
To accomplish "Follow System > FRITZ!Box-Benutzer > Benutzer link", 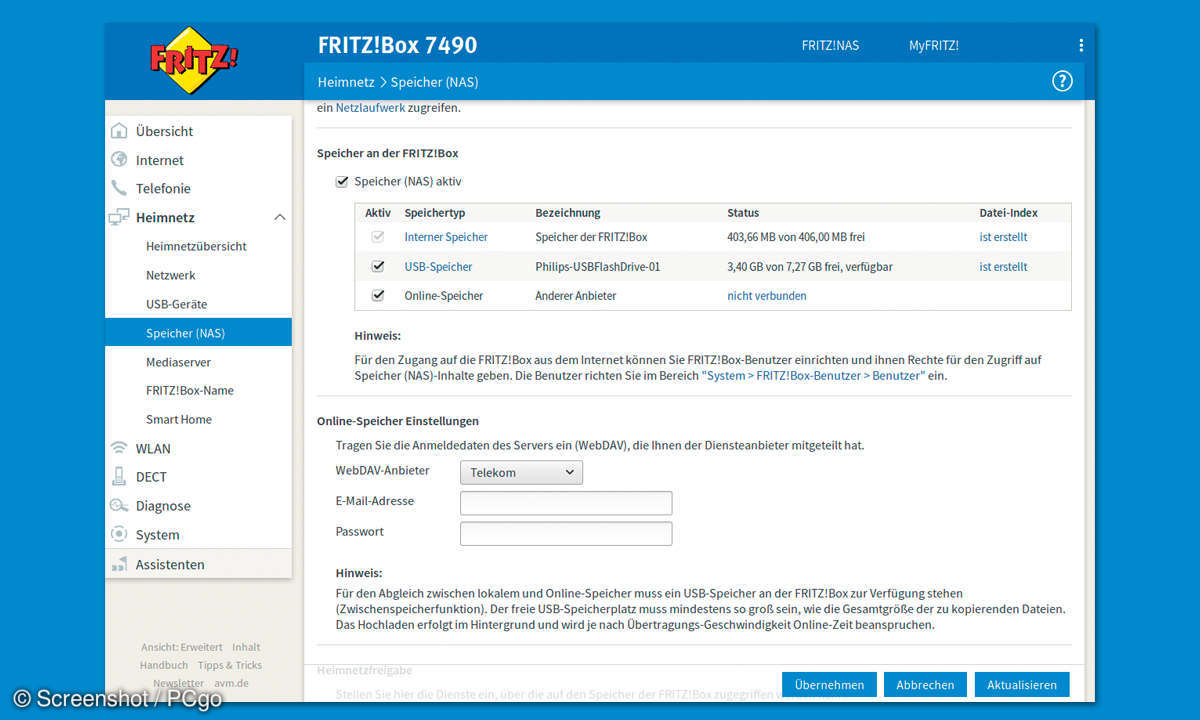I will coord(814,376).
